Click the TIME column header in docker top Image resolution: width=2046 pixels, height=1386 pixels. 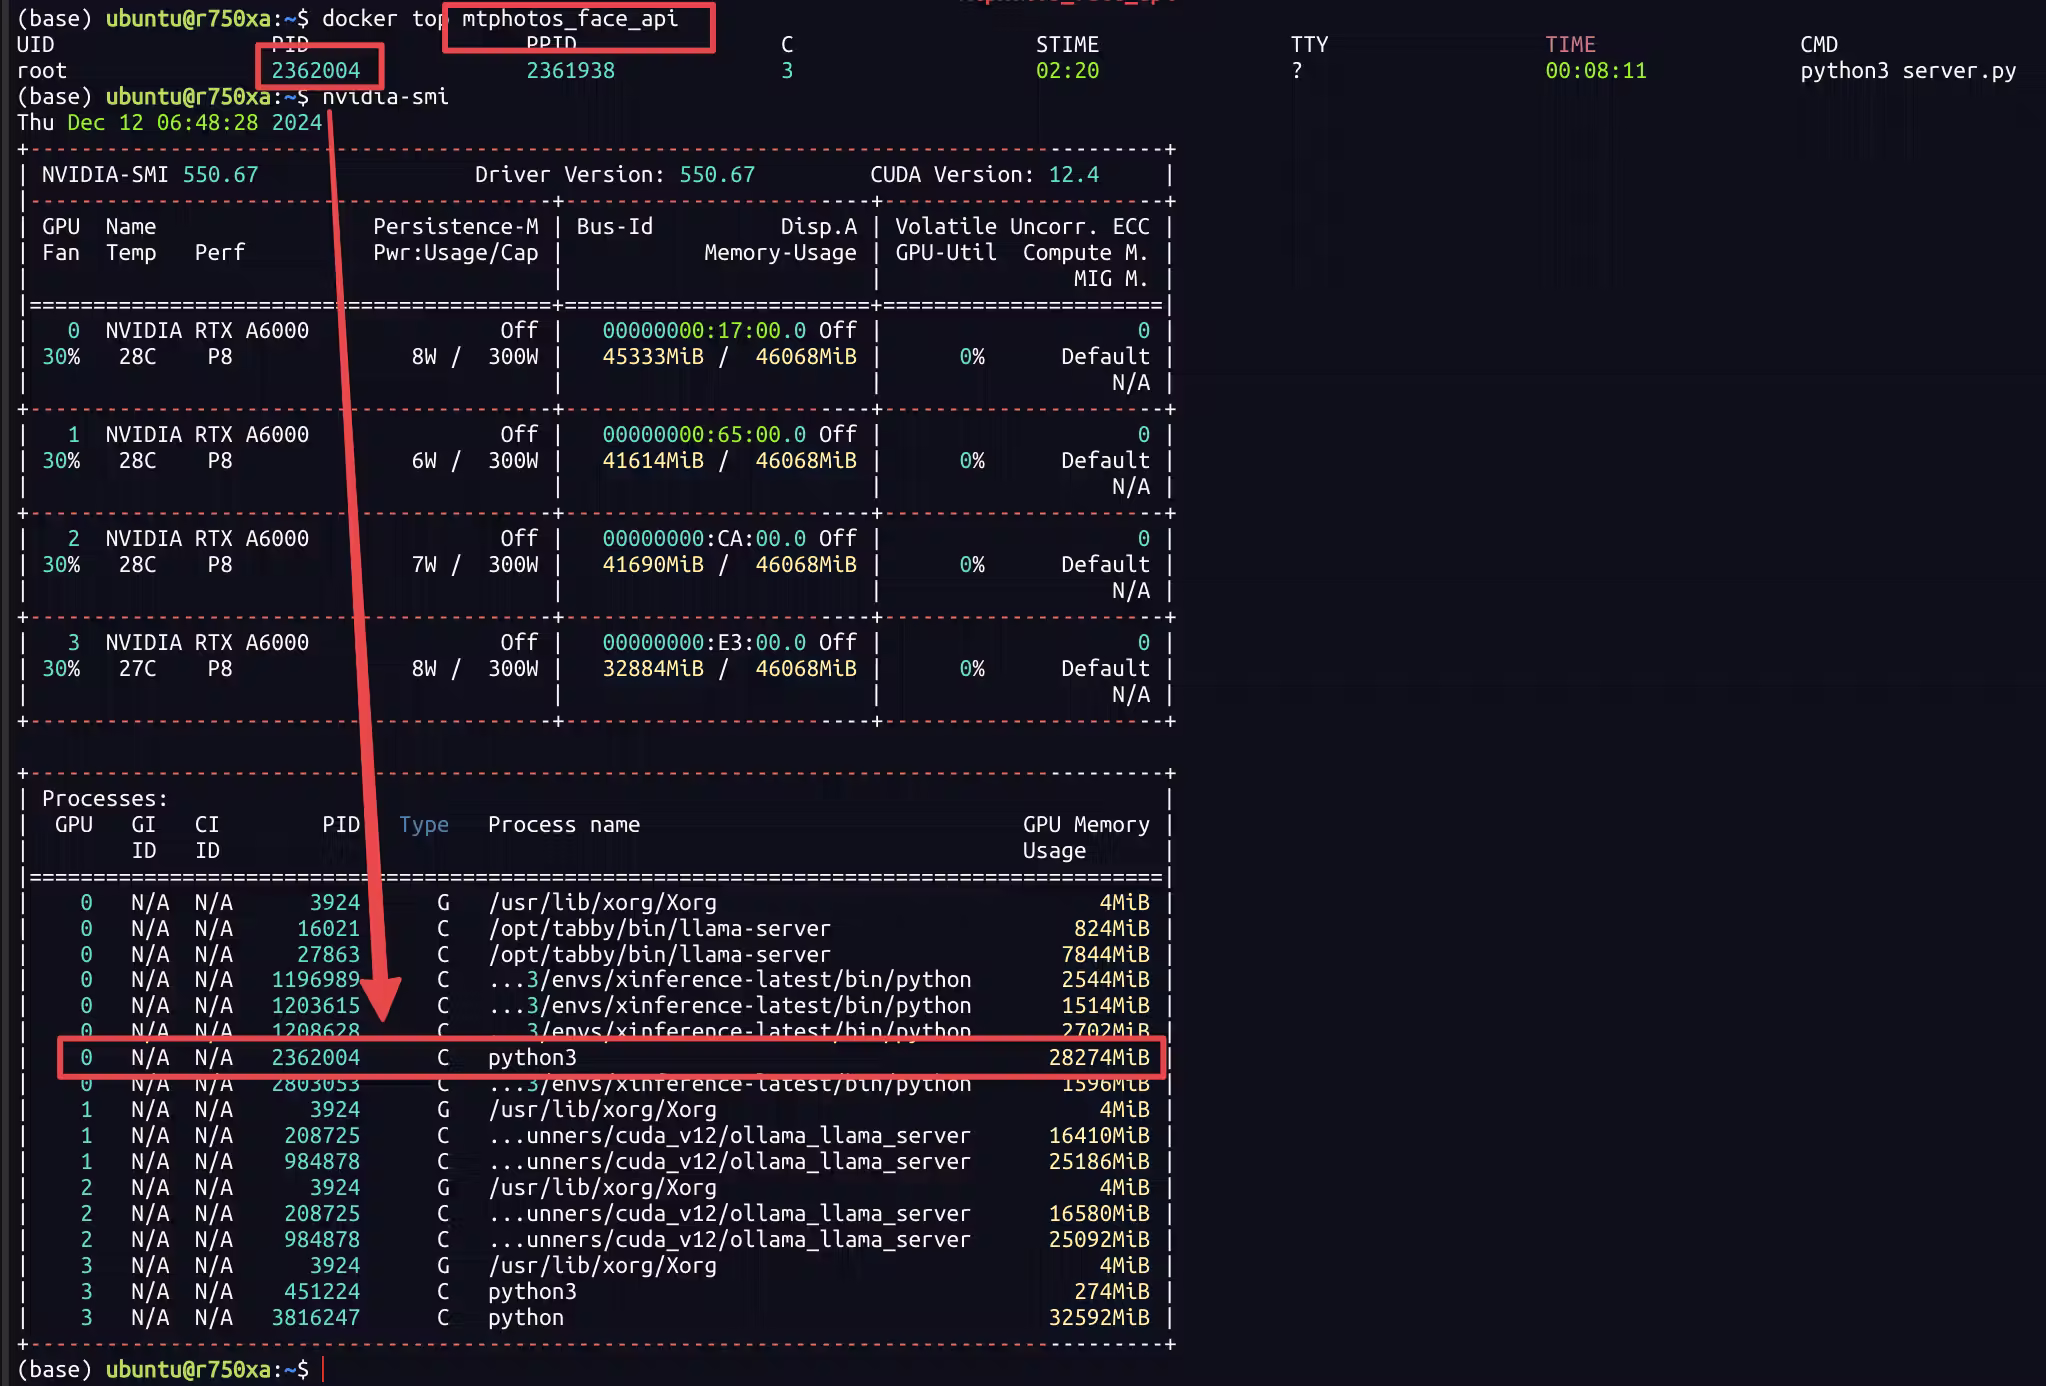[1570, 44]
